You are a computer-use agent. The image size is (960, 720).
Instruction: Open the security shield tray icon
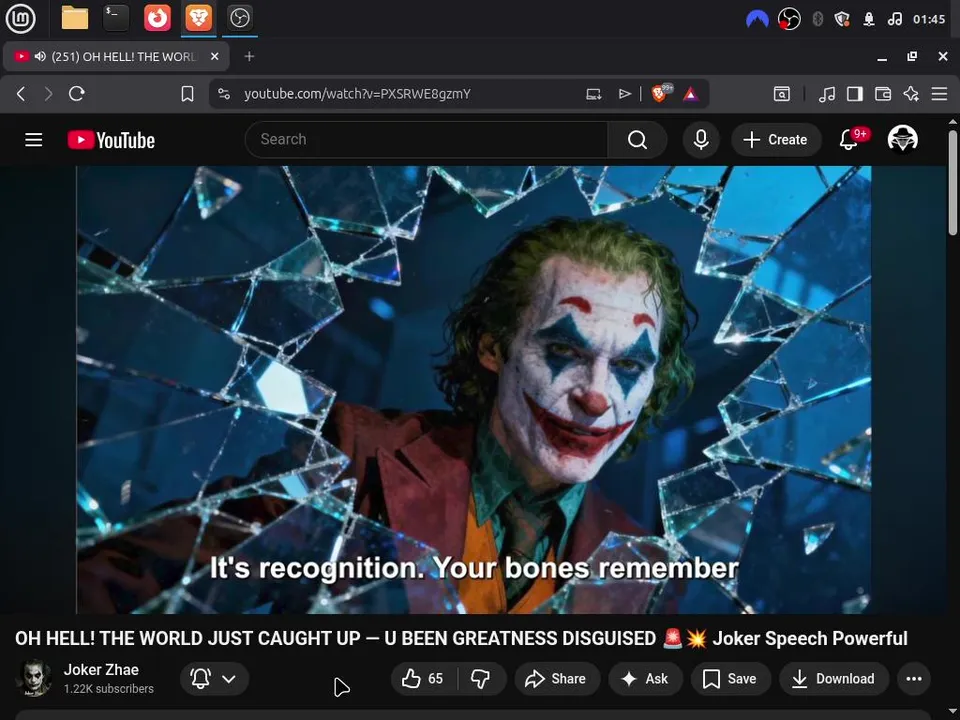(842, 20)
